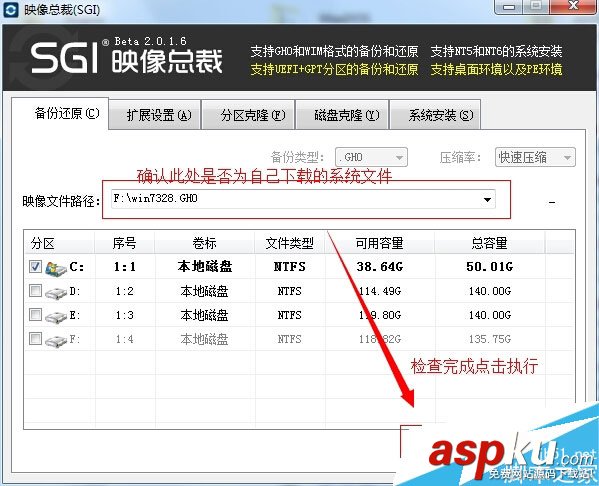Select the 50.01G total capacity cell
Screen dimensions: 599x486
pos(489,267)
